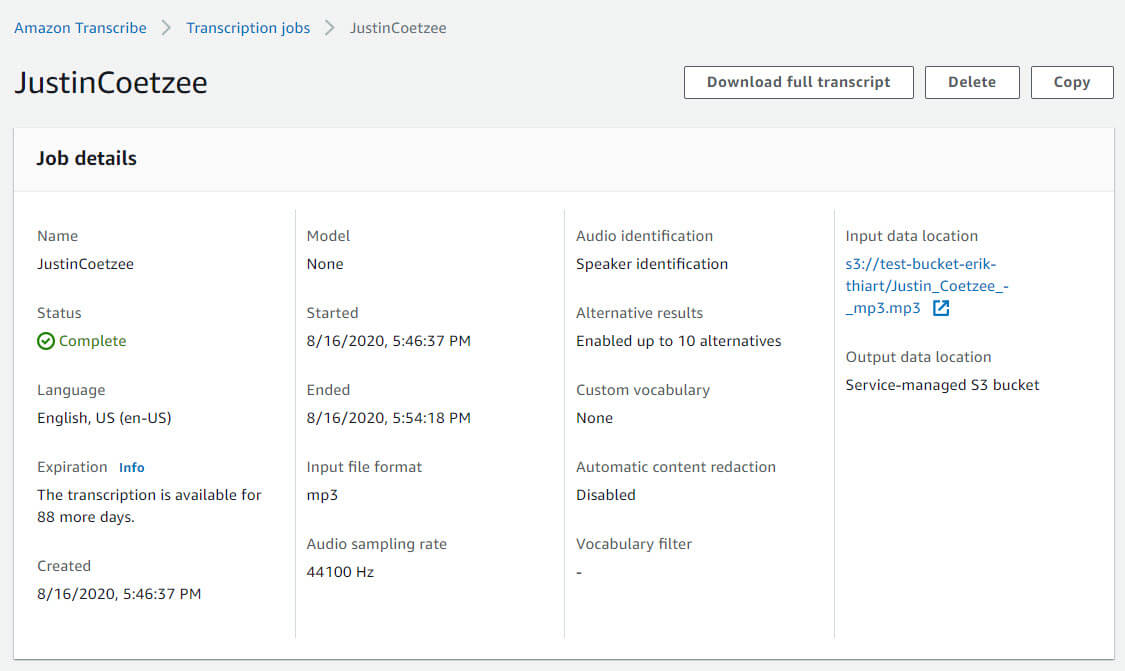This screenshot has height=671, width=1125.
Task: Click the 44100 Hz audio sampling rate value
Action: (x=340, y=572)
